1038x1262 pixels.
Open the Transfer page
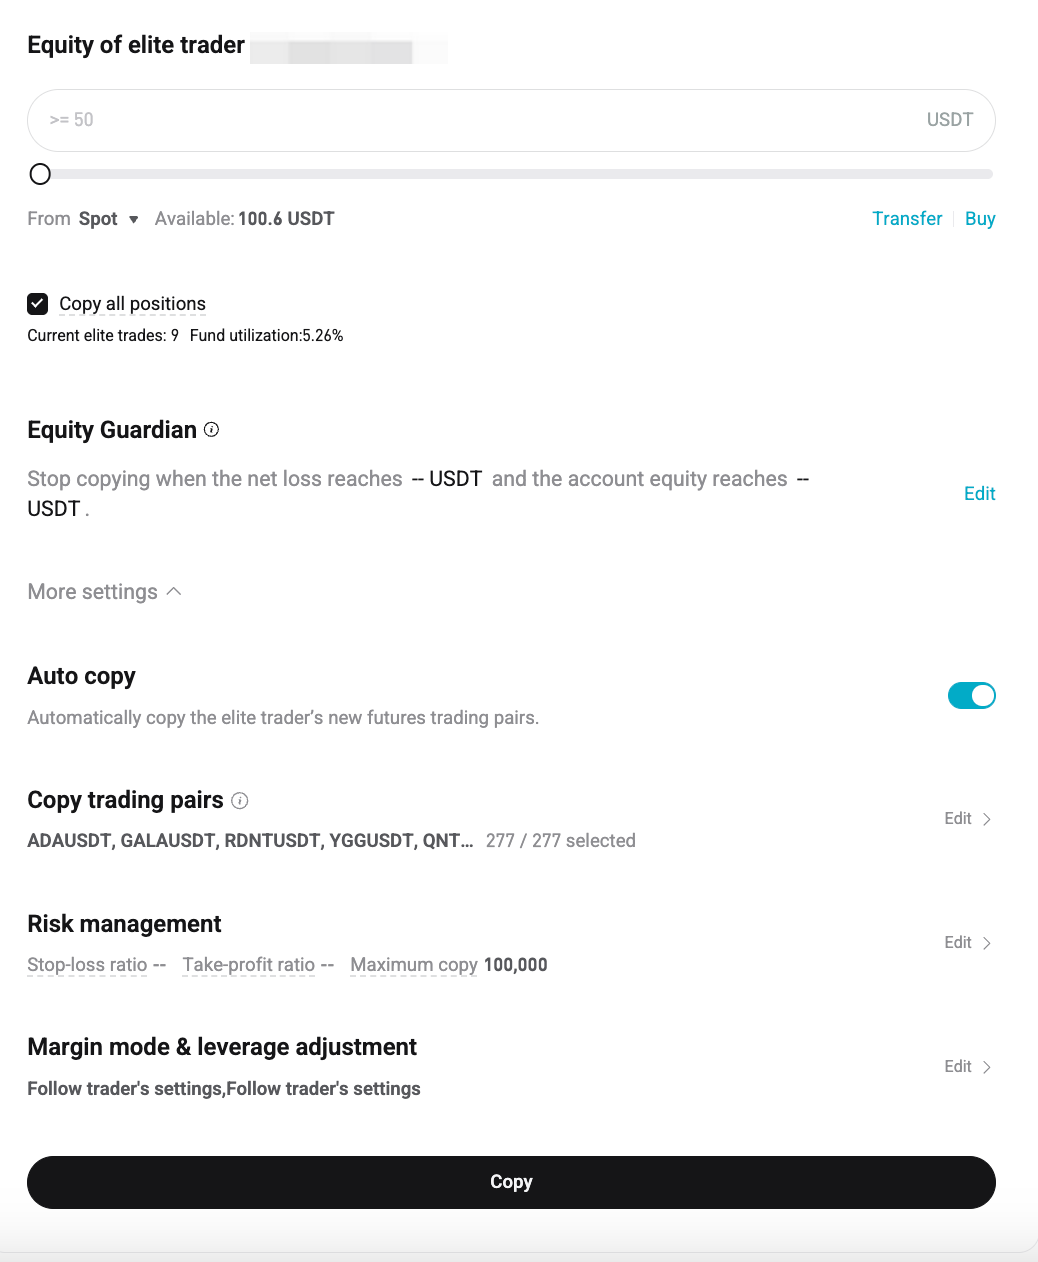(x=906, y=218)
